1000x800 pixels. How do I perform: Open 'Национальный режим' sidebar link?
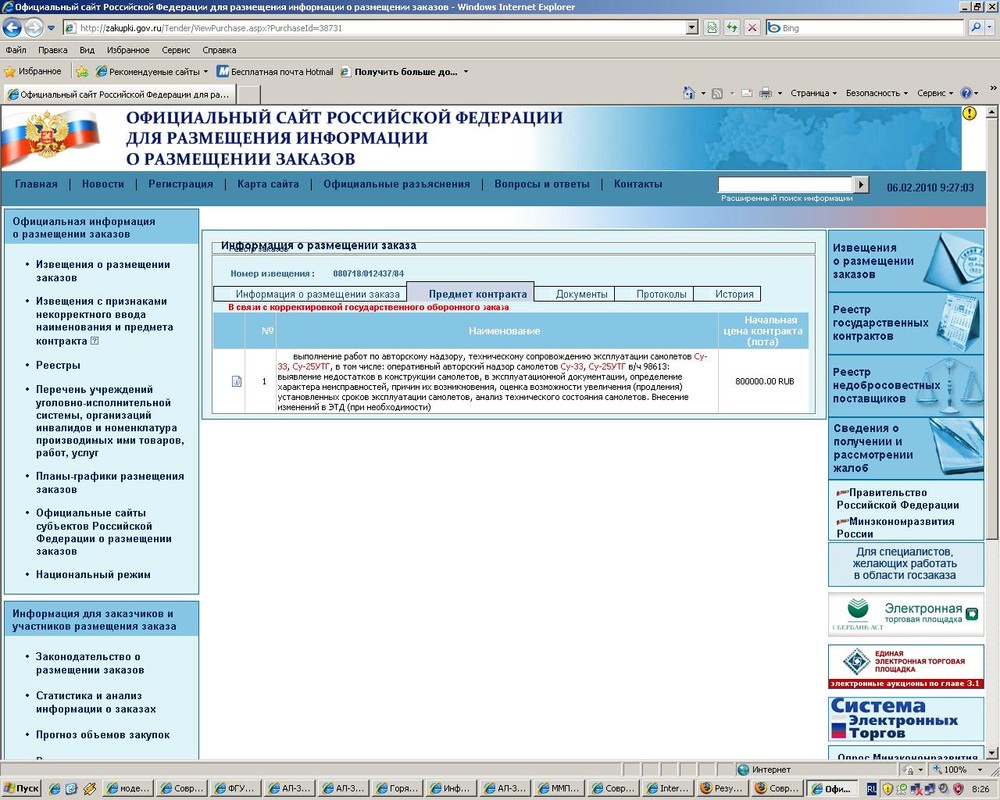pos(93,575)
